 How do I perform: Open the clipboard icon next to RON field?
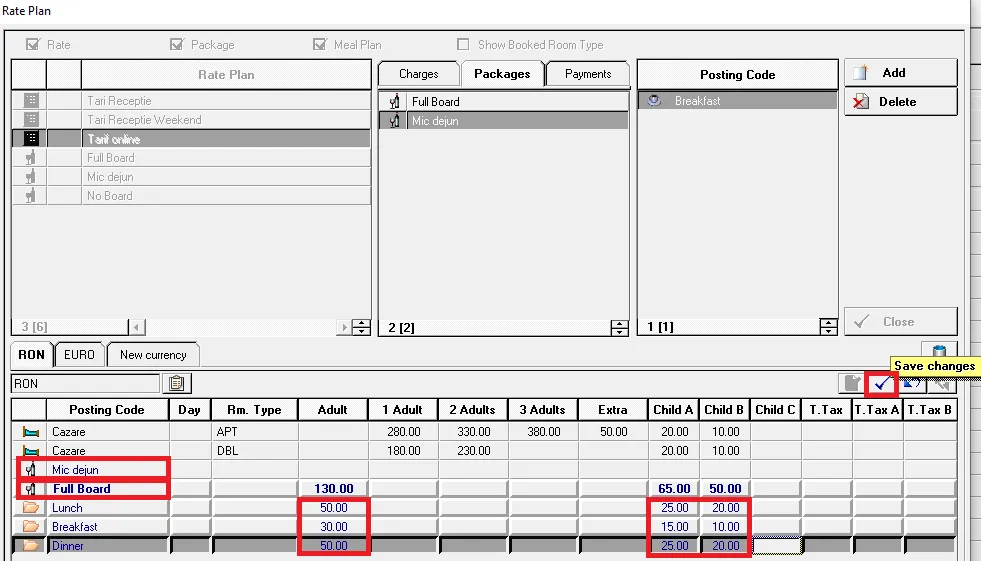[x=176, y=383]
